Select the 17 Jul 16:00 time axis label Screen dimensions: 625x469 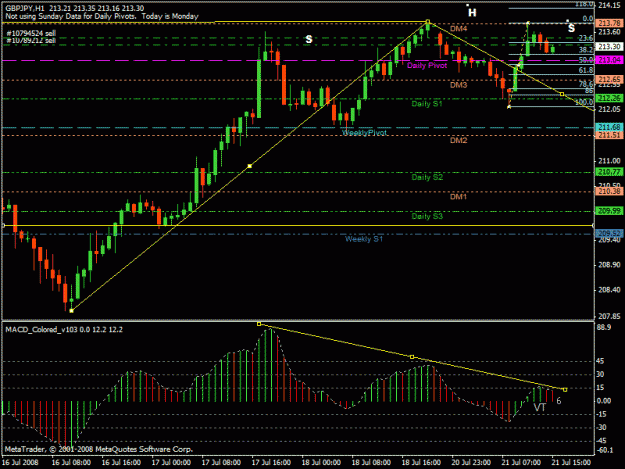coord(271,462)
